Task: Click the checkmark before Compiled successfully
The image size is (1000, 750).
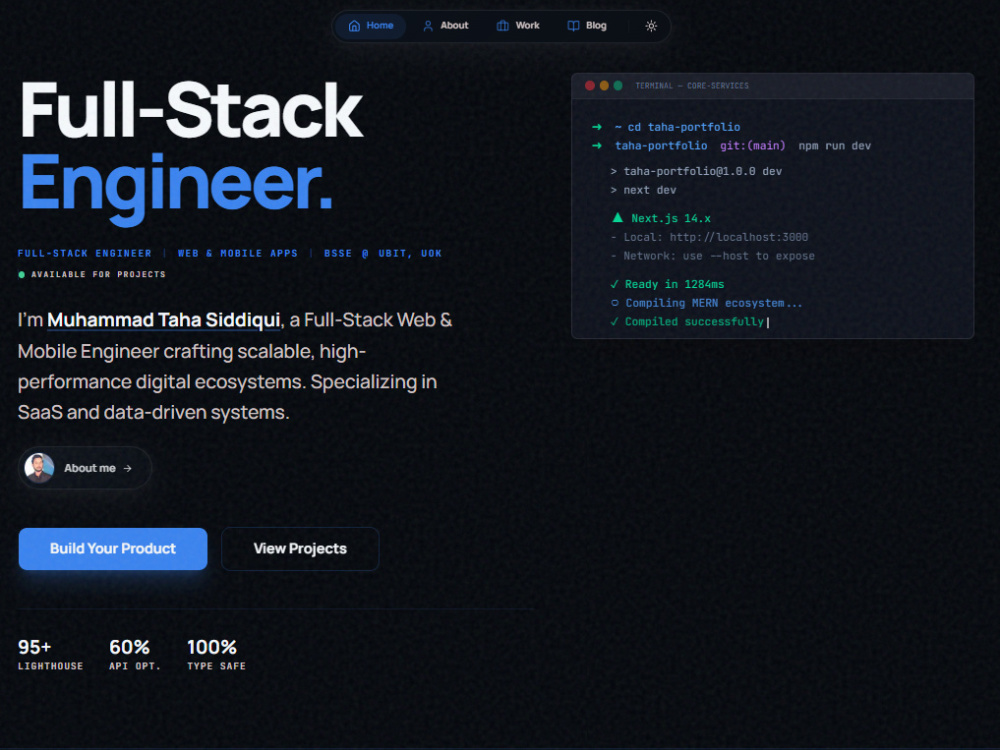Action: tap(614, 322)
